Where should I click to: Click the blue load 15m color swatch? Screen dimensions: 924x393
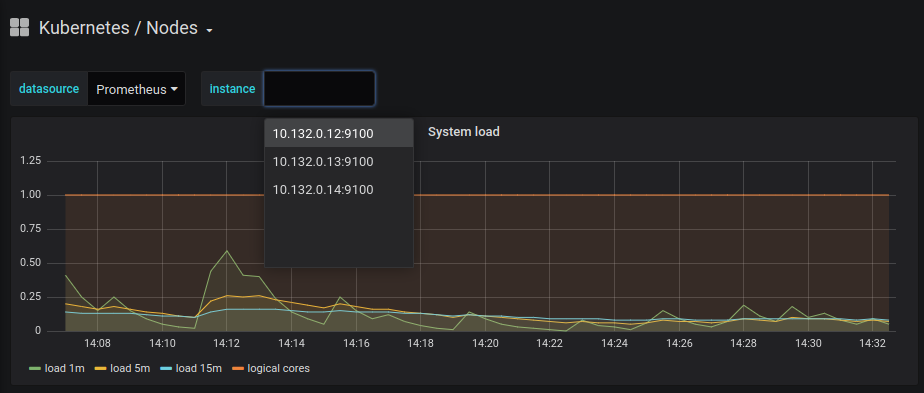(166, 369)
